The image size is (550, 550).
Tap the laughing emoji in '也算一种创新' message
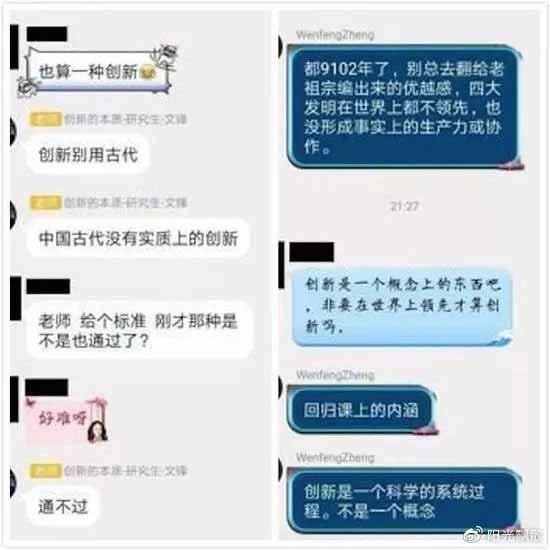148,73
